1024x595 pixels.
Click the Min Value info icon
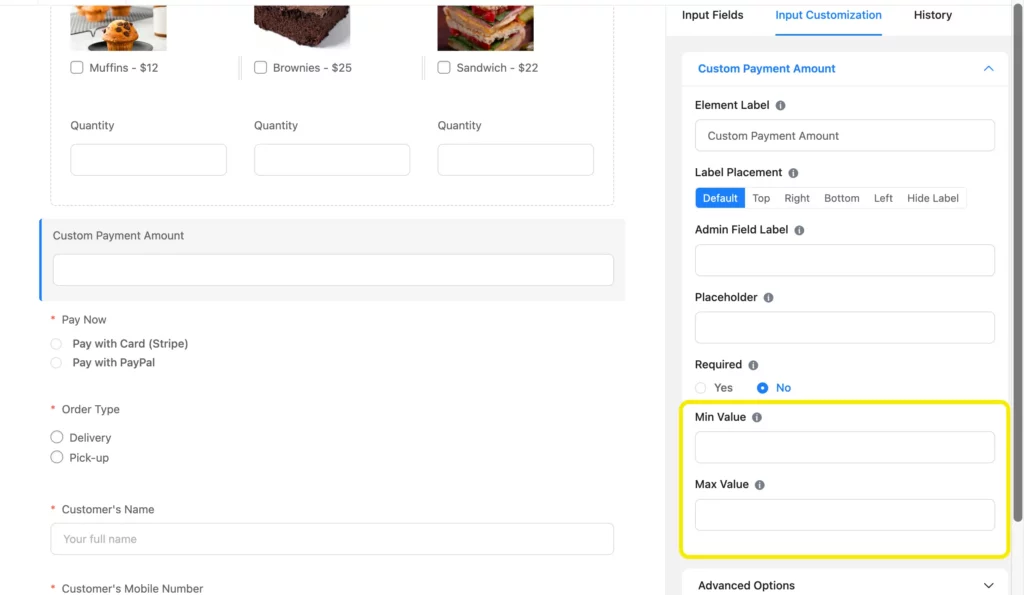tap(757, 417)
